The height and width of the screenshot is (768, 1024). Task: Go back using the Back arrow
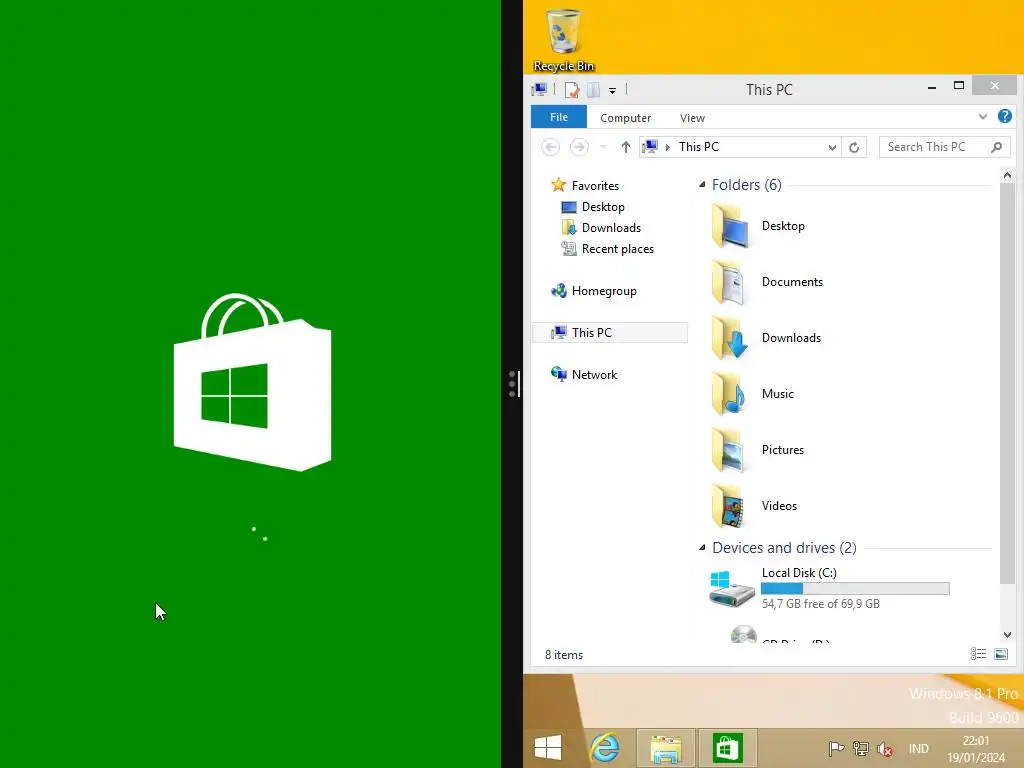coord(551,147)
